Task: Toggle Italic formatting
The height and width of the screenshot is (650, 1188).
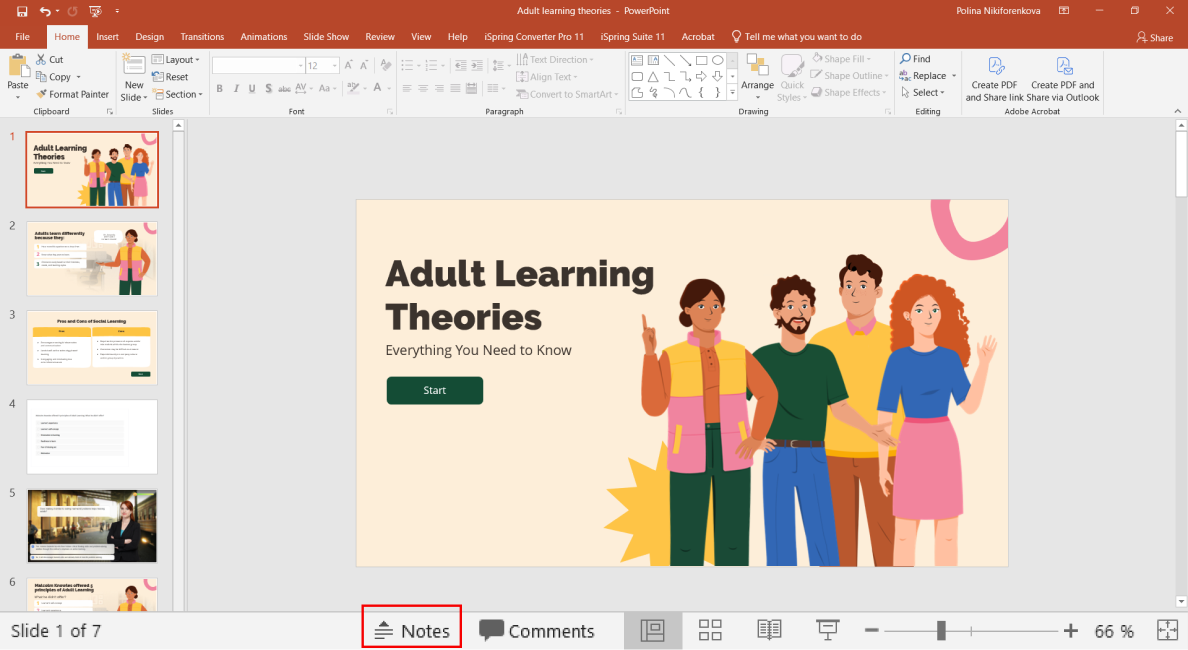Action: coord(236,89)
